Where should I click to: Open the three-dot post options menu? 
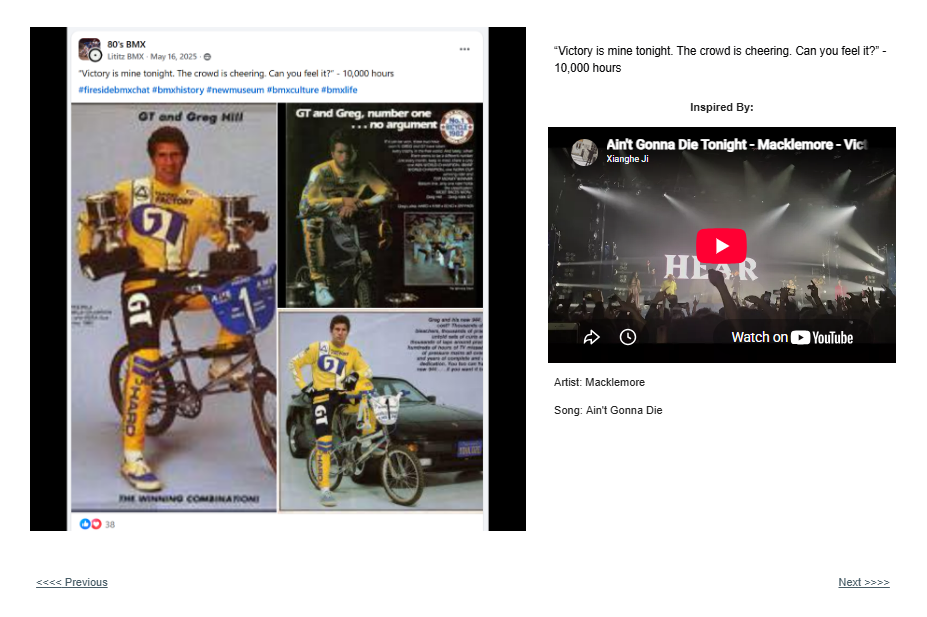point(465,49)
